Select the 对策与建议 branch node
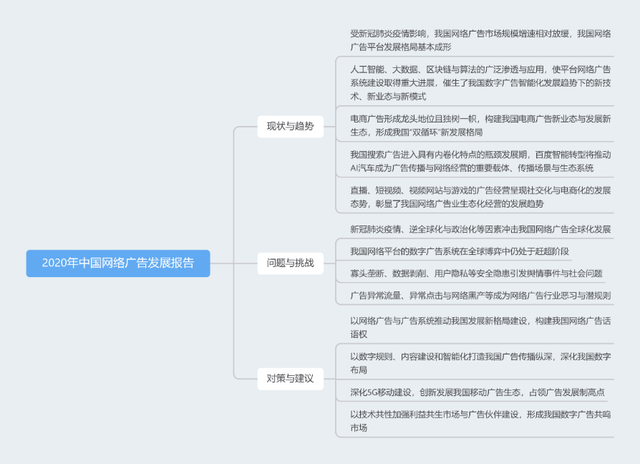Viewport: 640px width, 464px height. click(290, 379)
